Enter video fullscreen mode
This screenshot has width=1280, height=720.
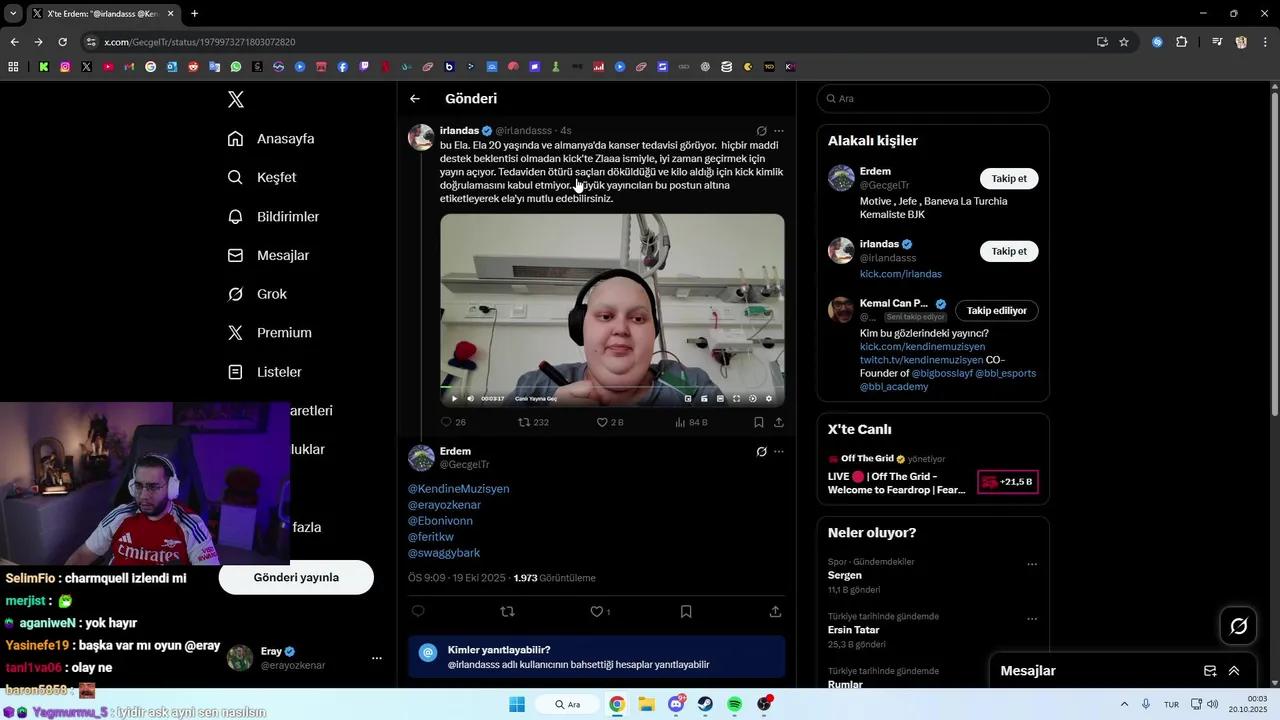coord(737,398)
